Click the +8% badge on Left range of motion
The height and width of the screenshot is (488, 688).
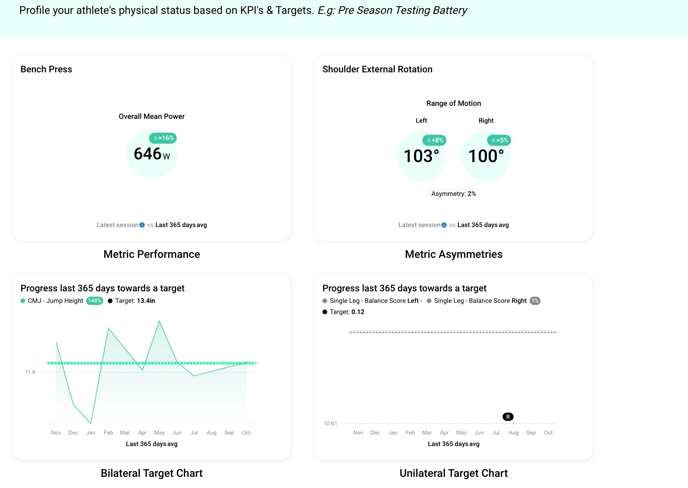point(434,140)
